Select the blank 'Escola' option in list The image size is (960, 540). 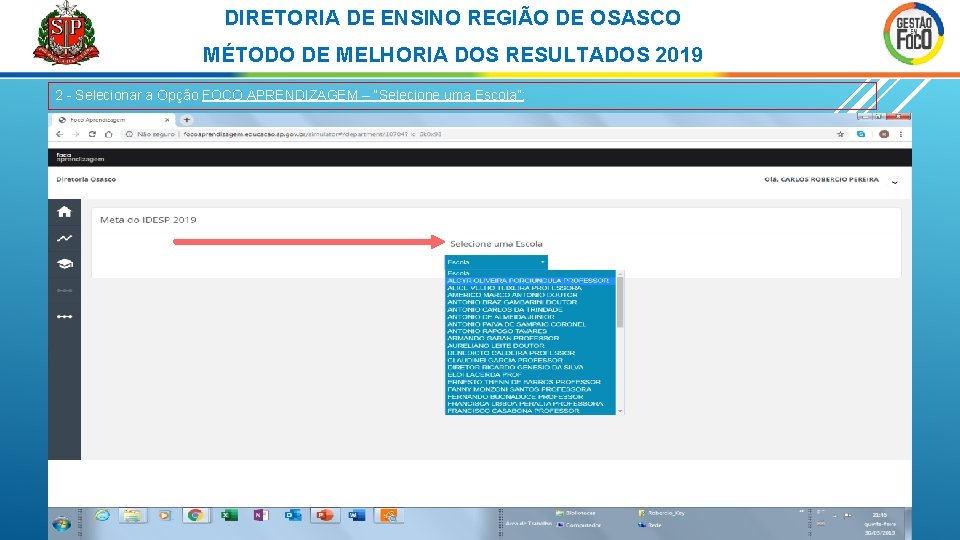(x=530, y=273)
